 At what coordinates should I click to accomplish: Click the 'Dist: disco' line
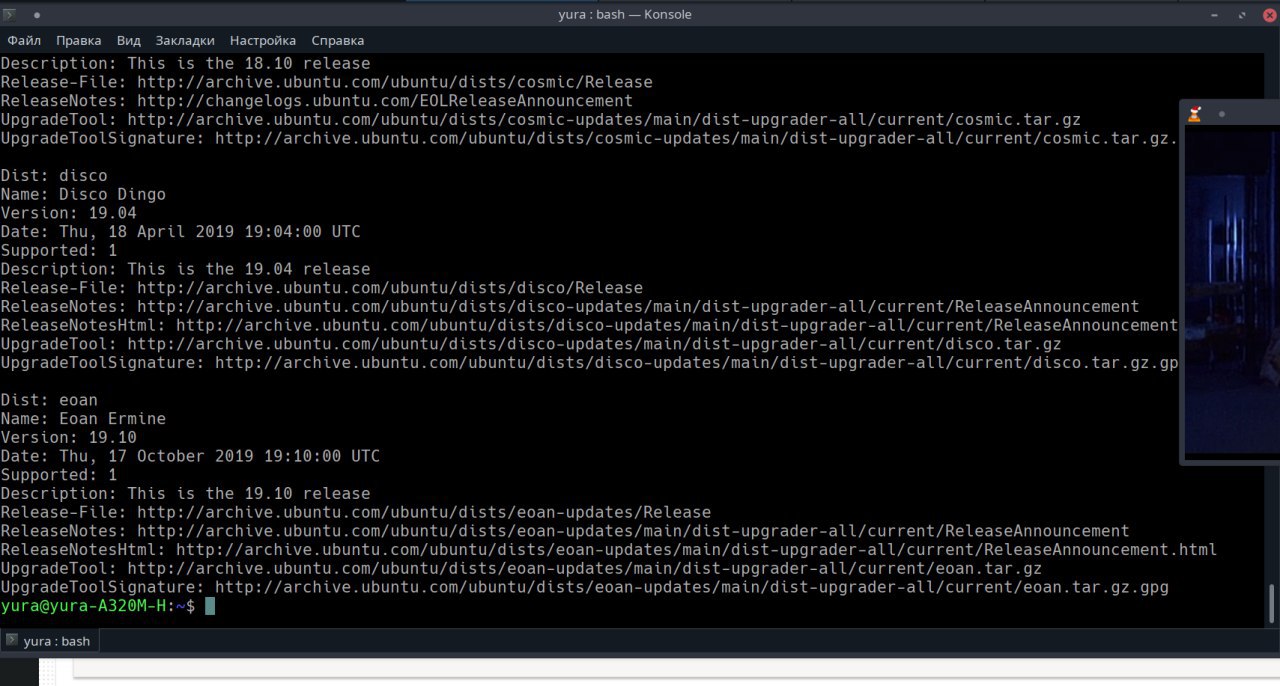[54, 176]
